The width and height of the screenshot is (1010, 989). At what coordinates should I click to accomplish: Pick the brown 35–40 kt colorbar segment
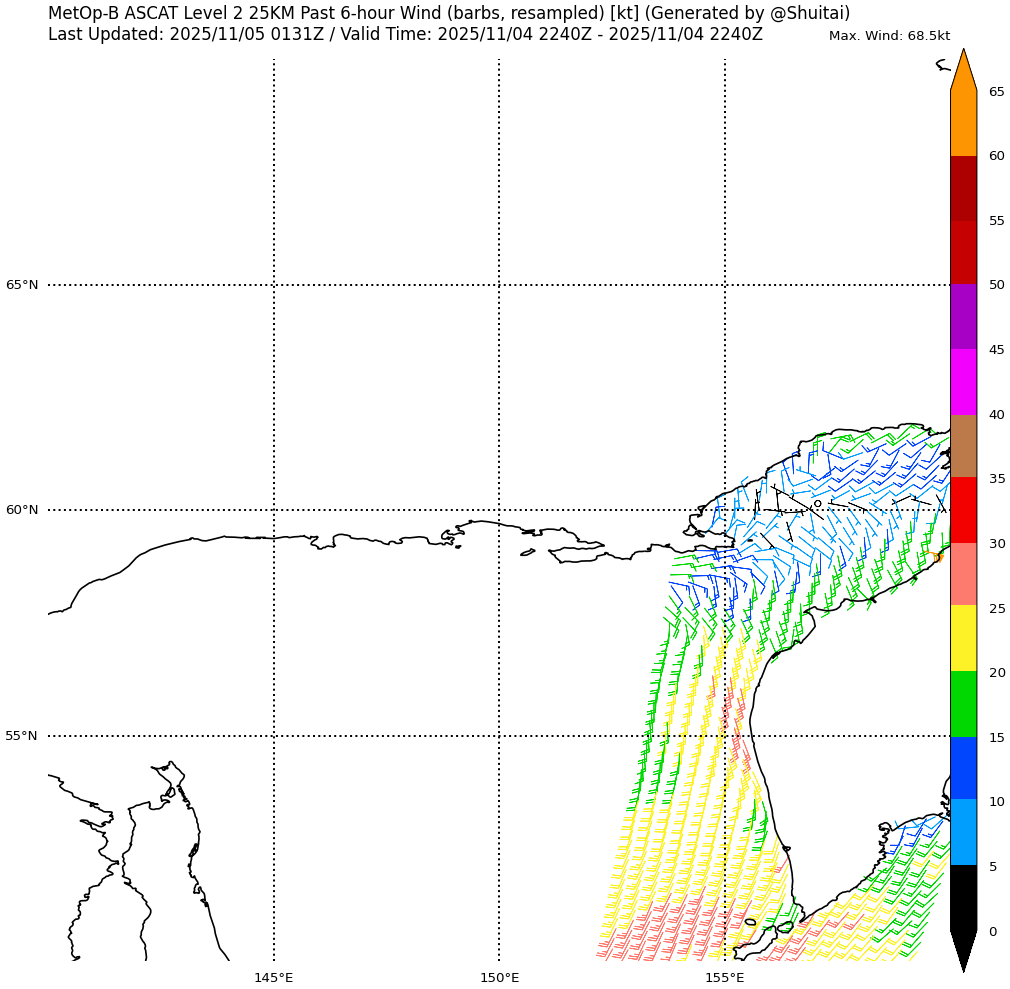[x=963, y=446]
